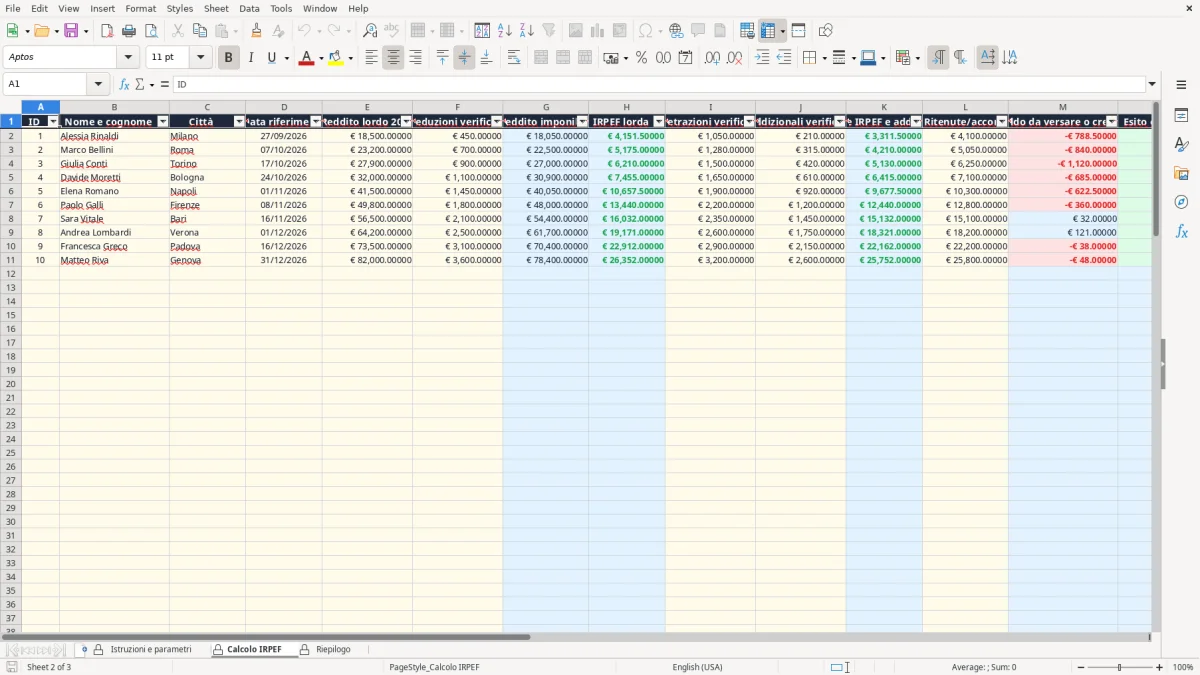
Task: Click the zoom slider
Action: (1119, 667)
